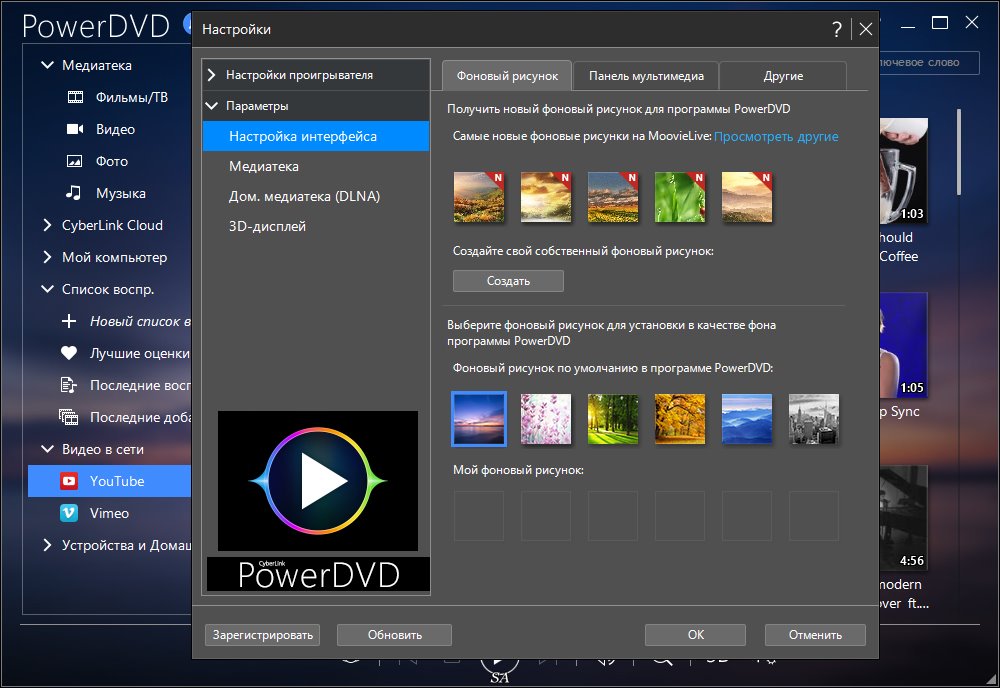
Task: Collapse the Видео в сети section
Action: click(47, 449)
